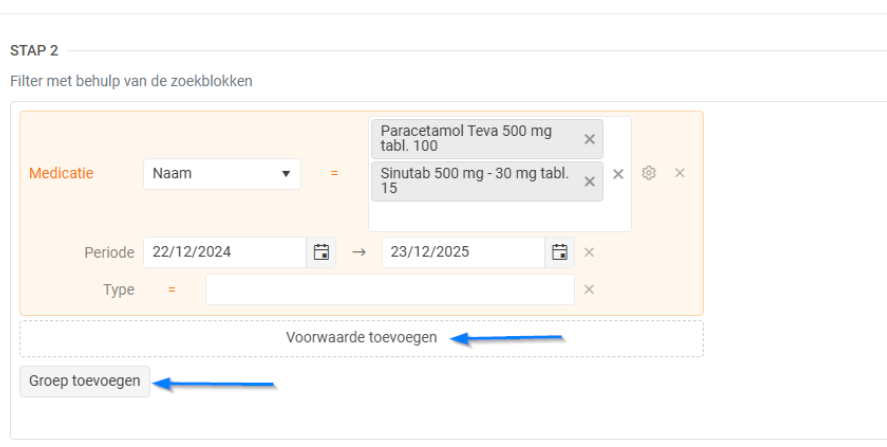Focus the Periode end date field
Viewport: 887px width, 447px height.
tap(463, 252)
